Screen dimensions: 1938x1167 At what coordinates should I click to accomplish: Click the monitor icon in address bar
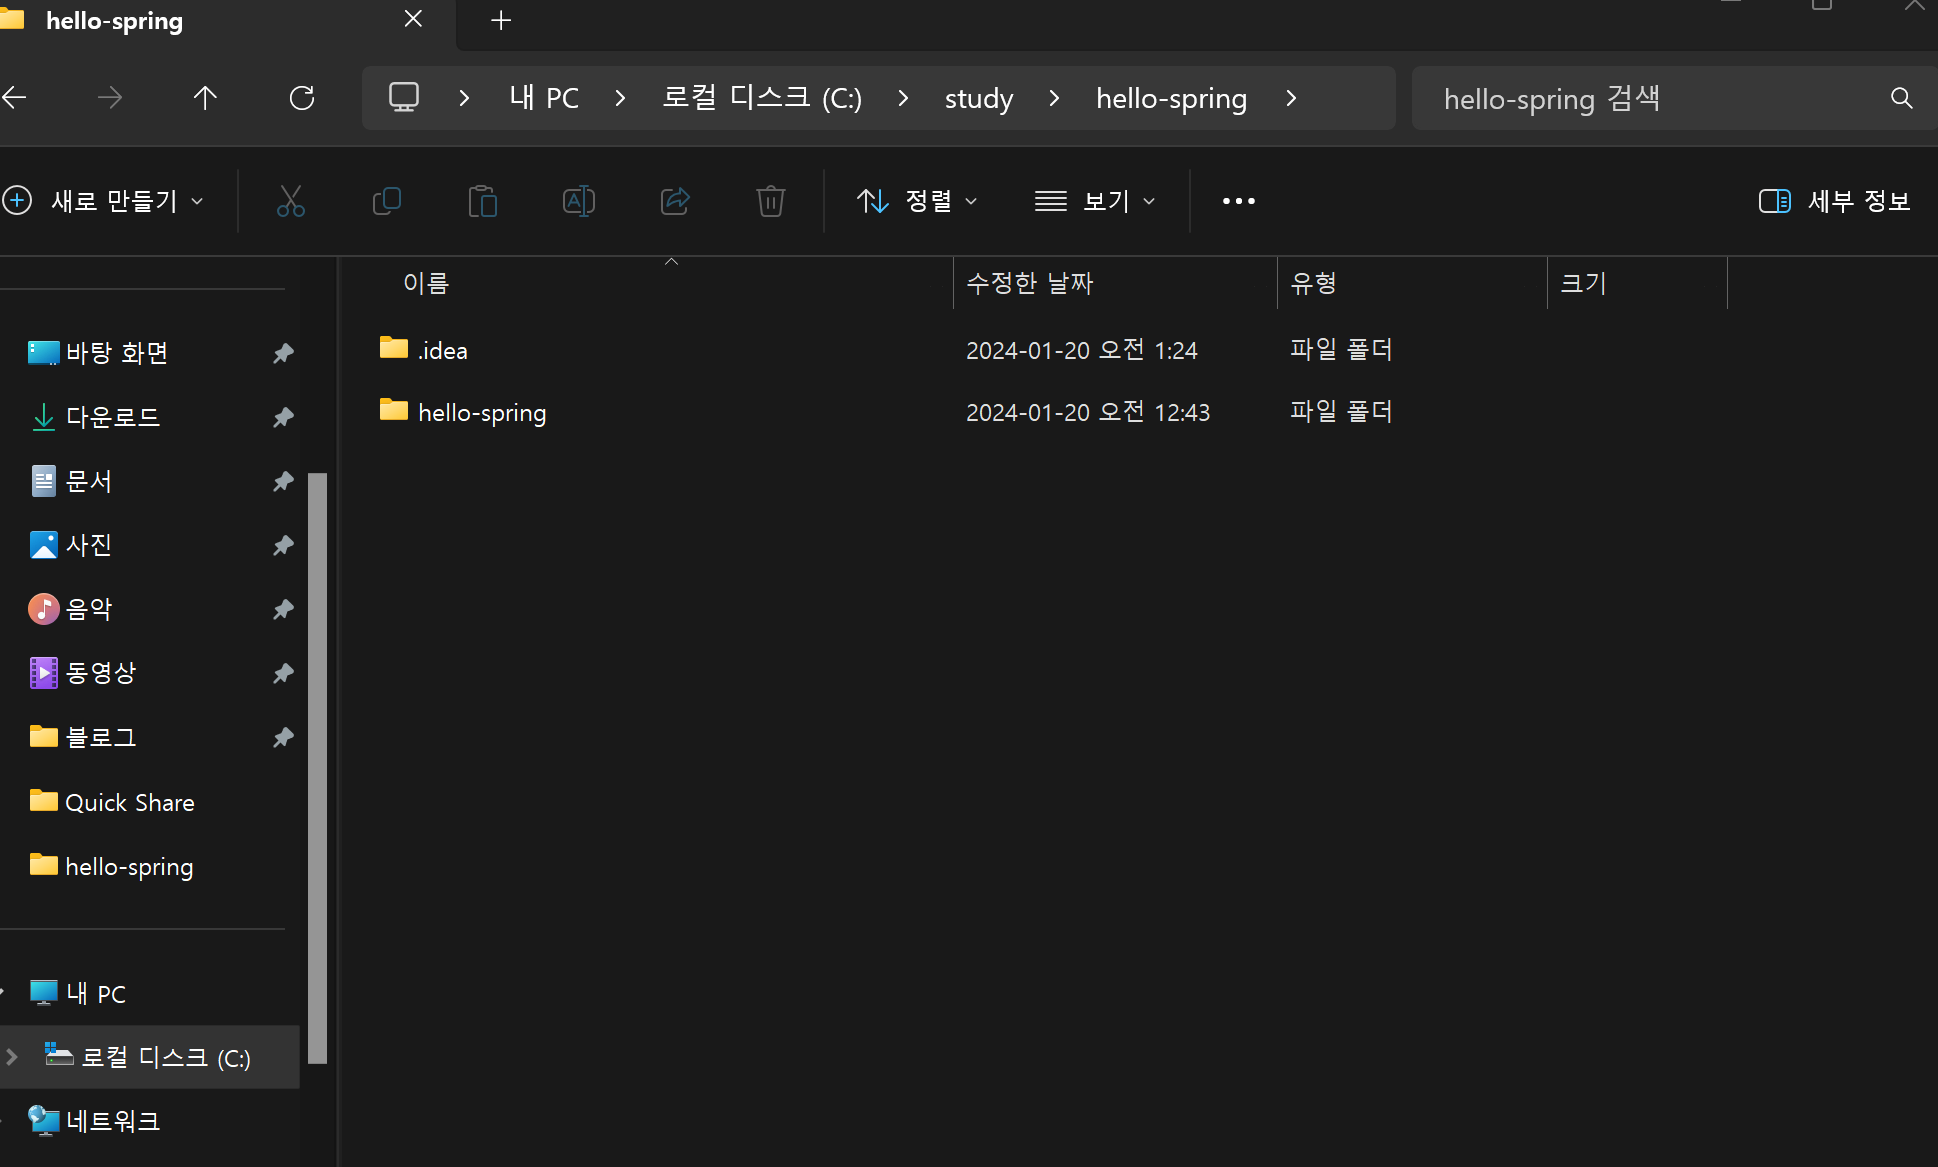[404, 97]
